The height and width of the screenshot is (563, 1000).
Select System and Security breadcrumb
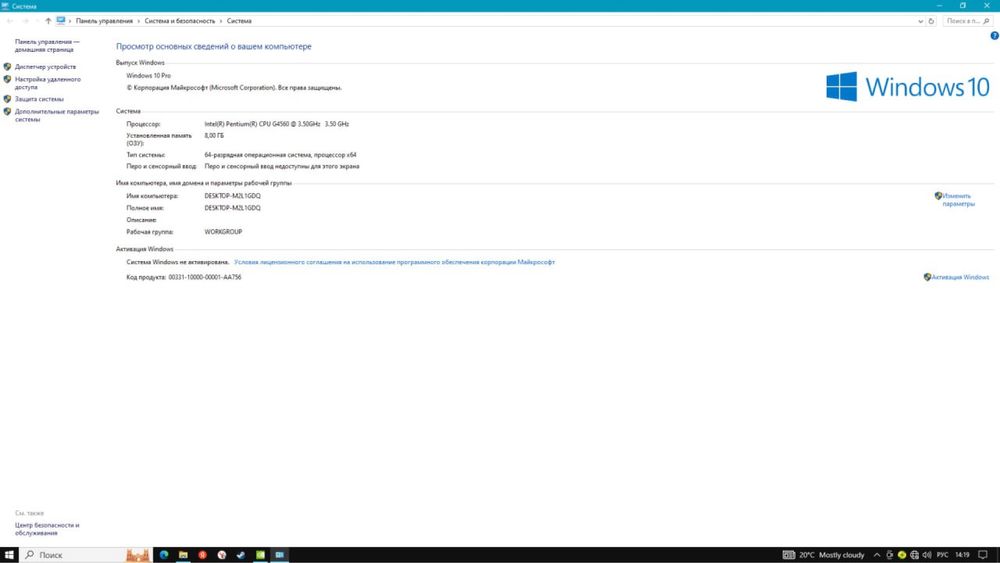tap(180, 21)
